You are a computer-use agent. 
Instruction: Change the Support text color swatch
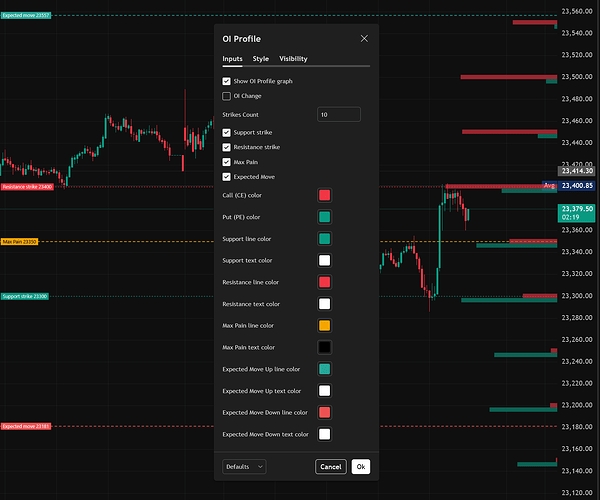pyautogui.click(x=324, y=261)
